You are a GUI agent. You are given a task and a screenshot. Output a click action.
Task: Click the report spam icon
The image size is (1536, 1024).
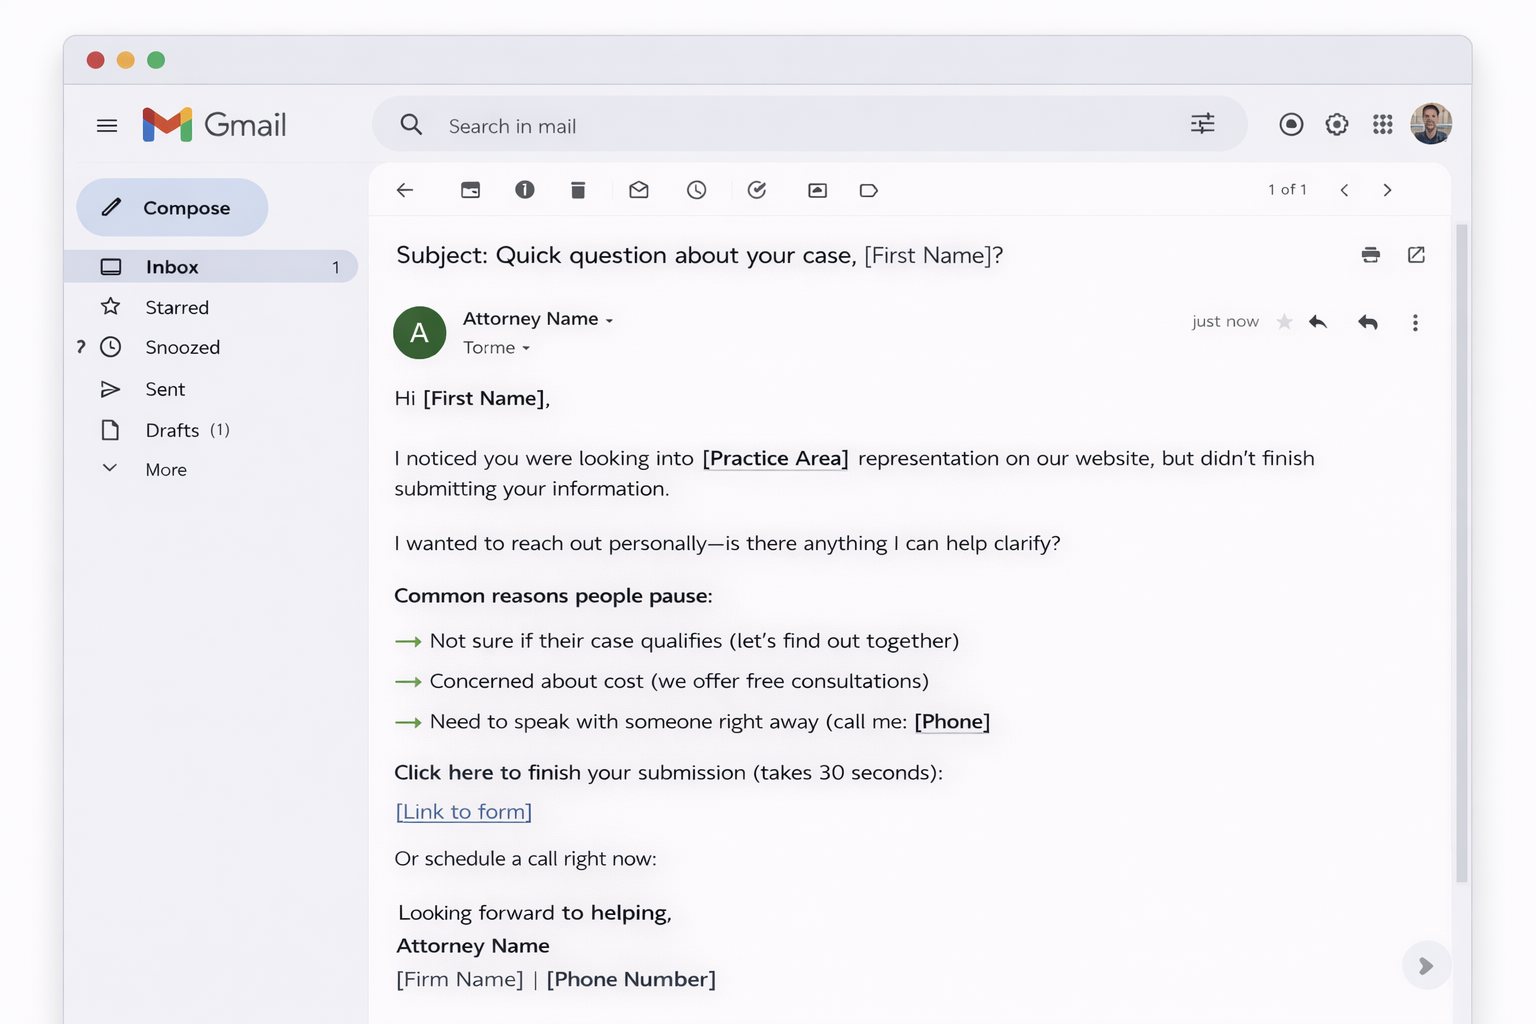click(x=525, y=190)
